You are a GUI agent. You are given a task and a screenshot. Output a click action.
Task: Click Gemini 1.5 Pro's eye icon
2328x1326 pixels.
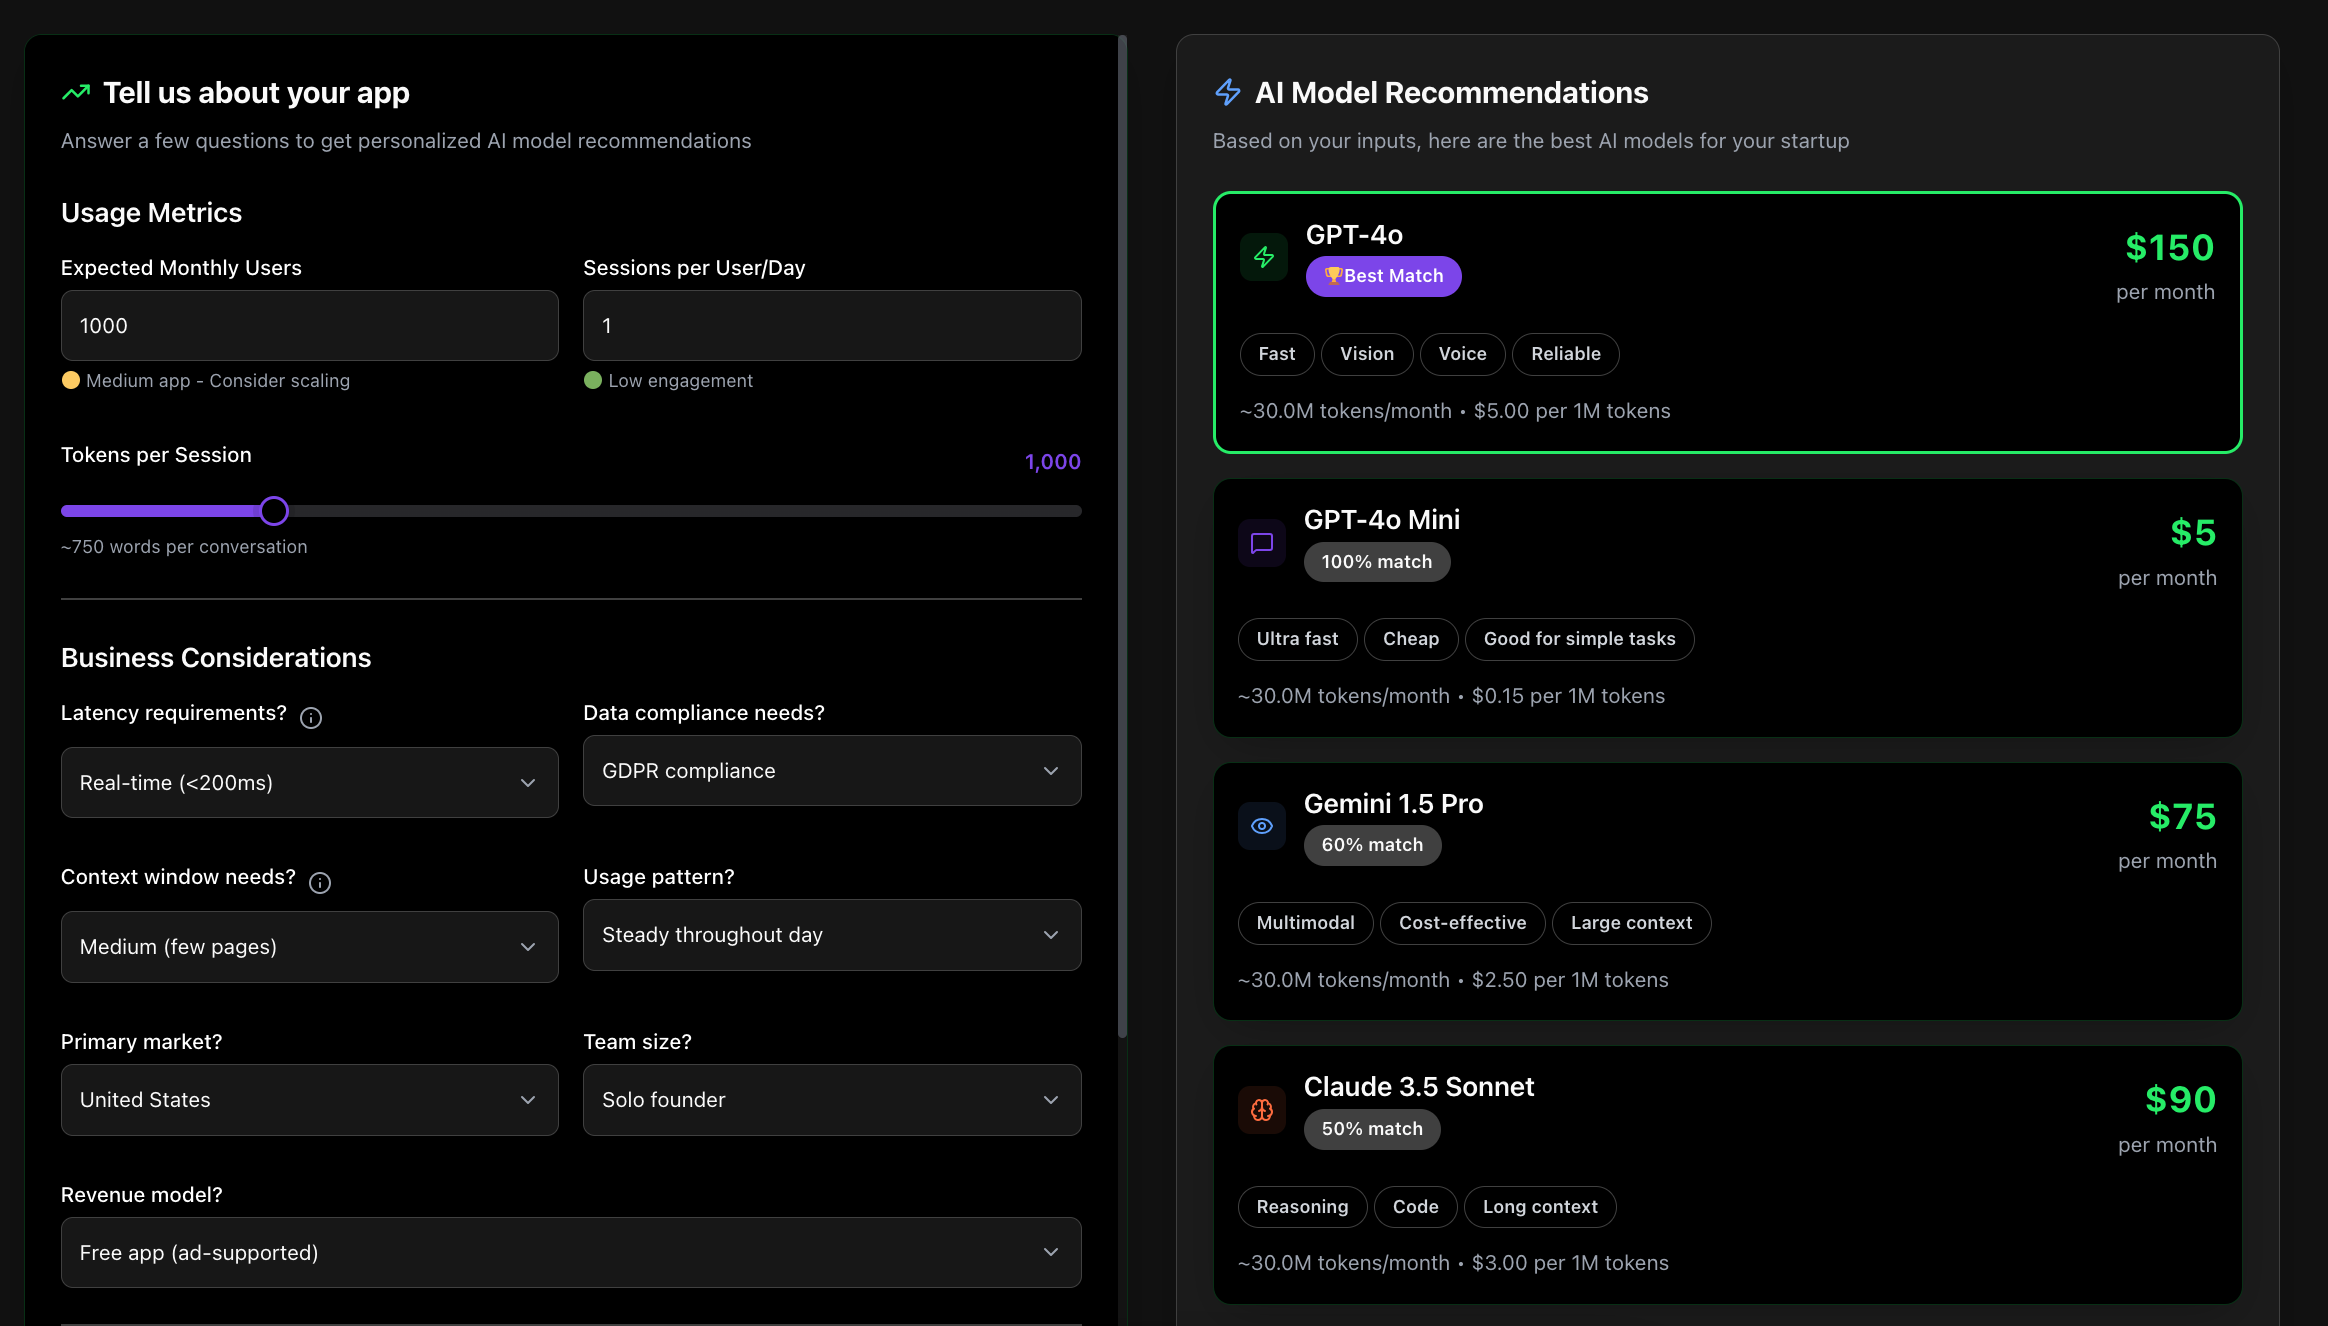1261,826
